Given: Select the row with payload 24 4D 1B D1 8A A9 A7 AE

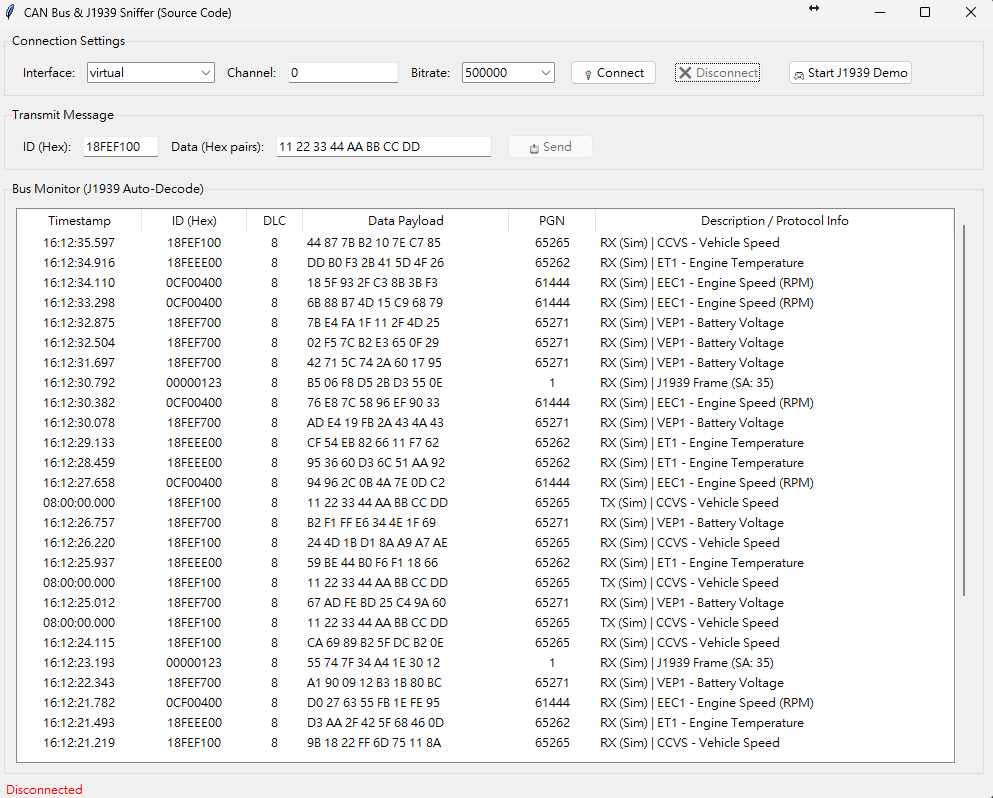Looking at the screenshot, I should (x=485, y=543).
